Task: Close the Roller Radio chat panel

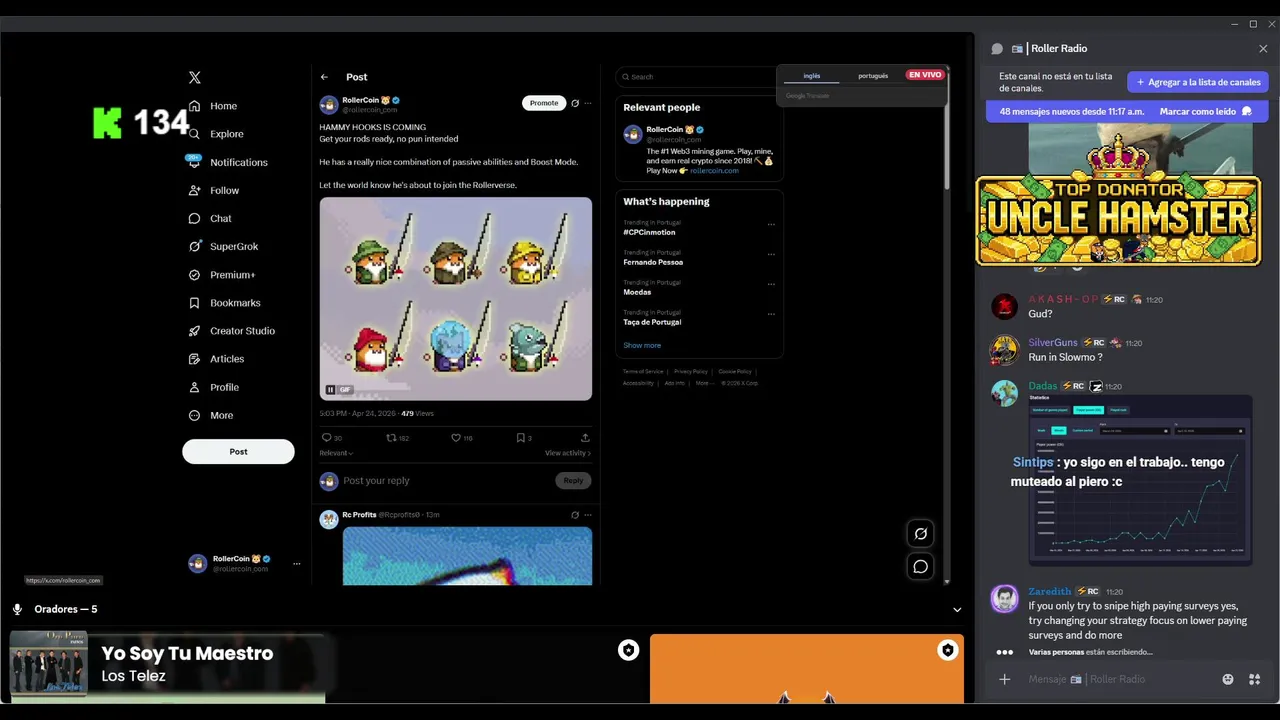Action: 1263,48
